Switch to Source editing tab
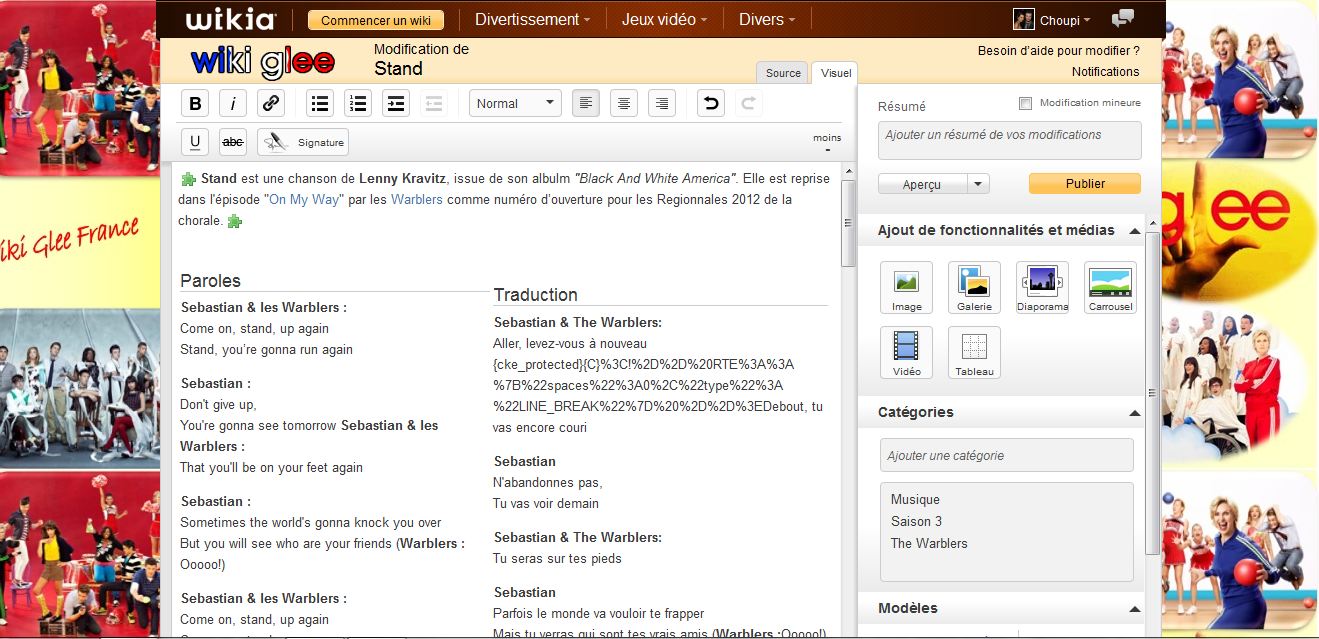Viewport: 1319px width, 639px height. (x=783, y=72)
